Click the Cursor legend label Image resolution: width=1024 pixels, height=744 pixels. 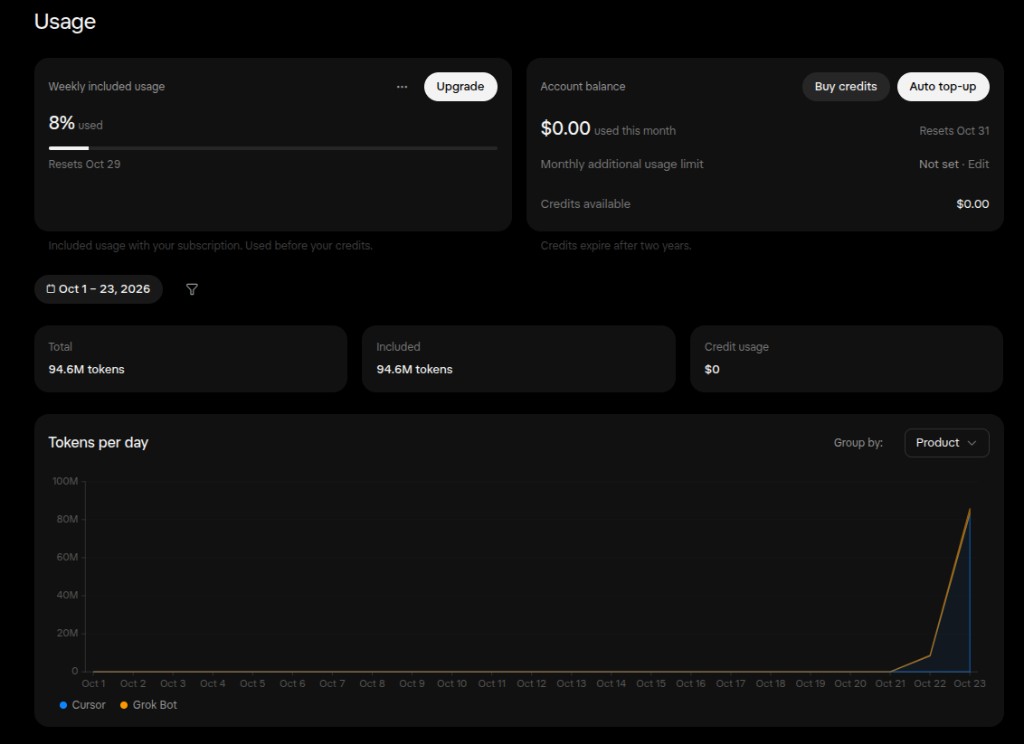[x=88, y=705]
